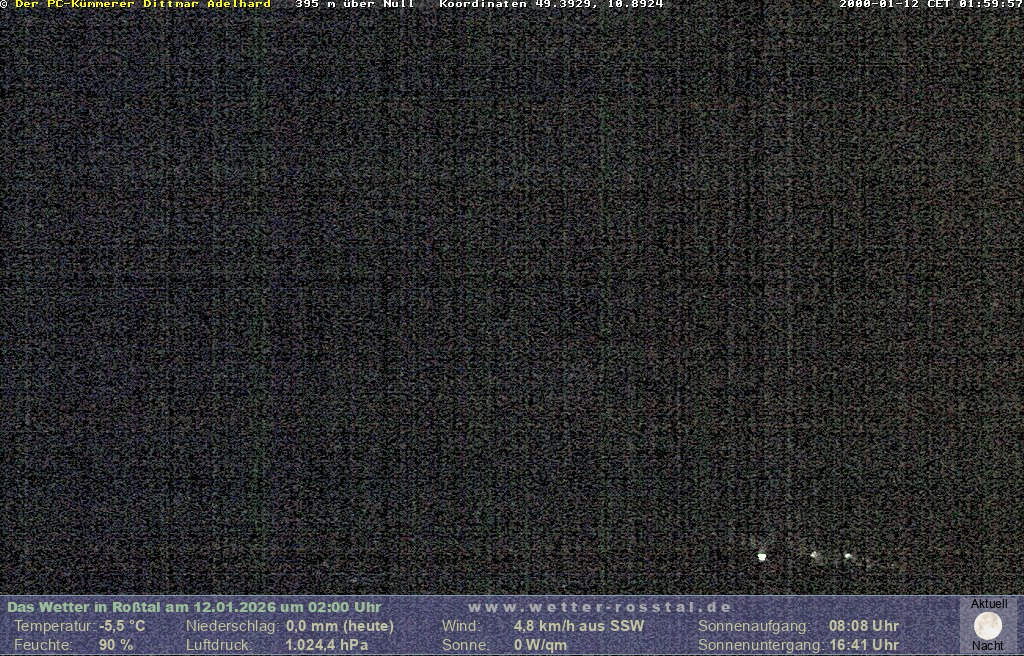Click the humidity reading 90 %

(116, 645)
